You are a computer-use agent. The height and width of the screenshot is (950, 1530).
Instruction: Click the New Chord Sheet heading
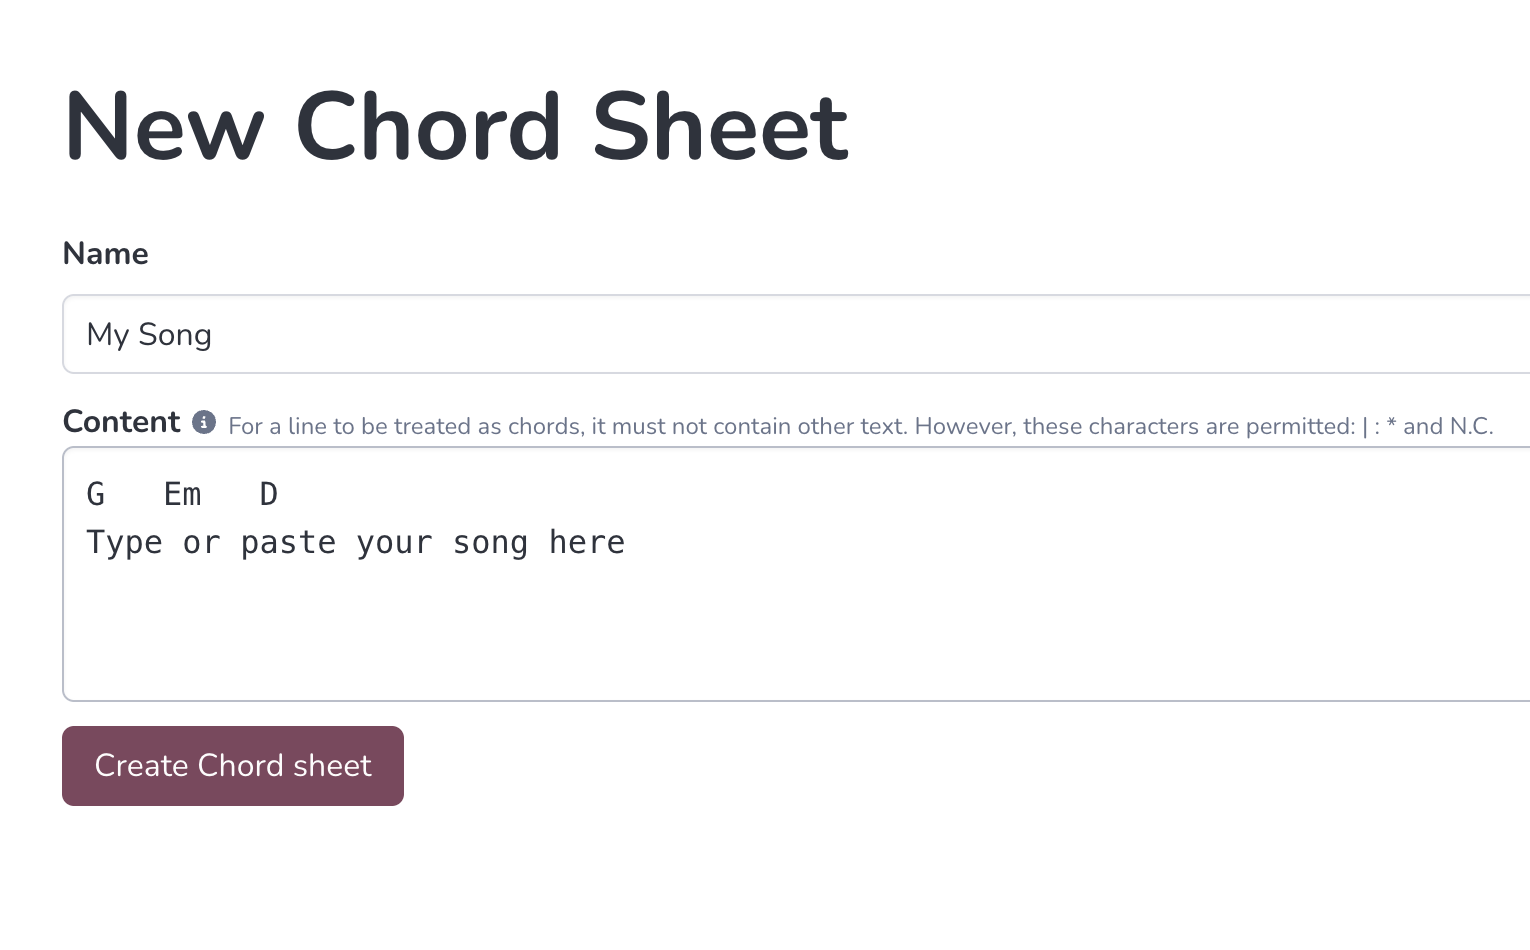(x=457, y=126)
